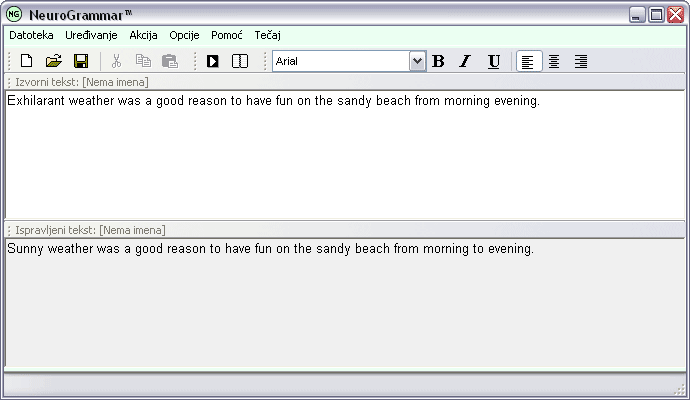Align text to the left

[528, 61]
